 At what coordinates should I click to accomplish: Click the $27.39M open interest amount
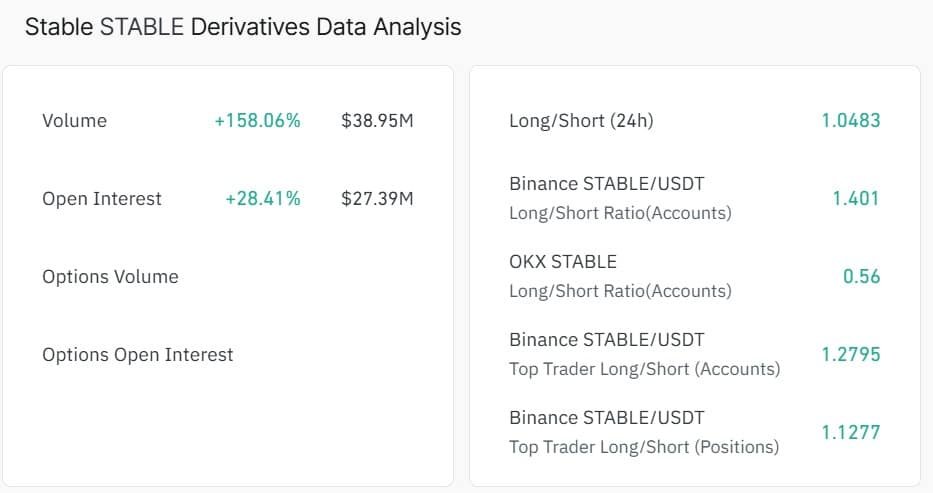(377, 199)
